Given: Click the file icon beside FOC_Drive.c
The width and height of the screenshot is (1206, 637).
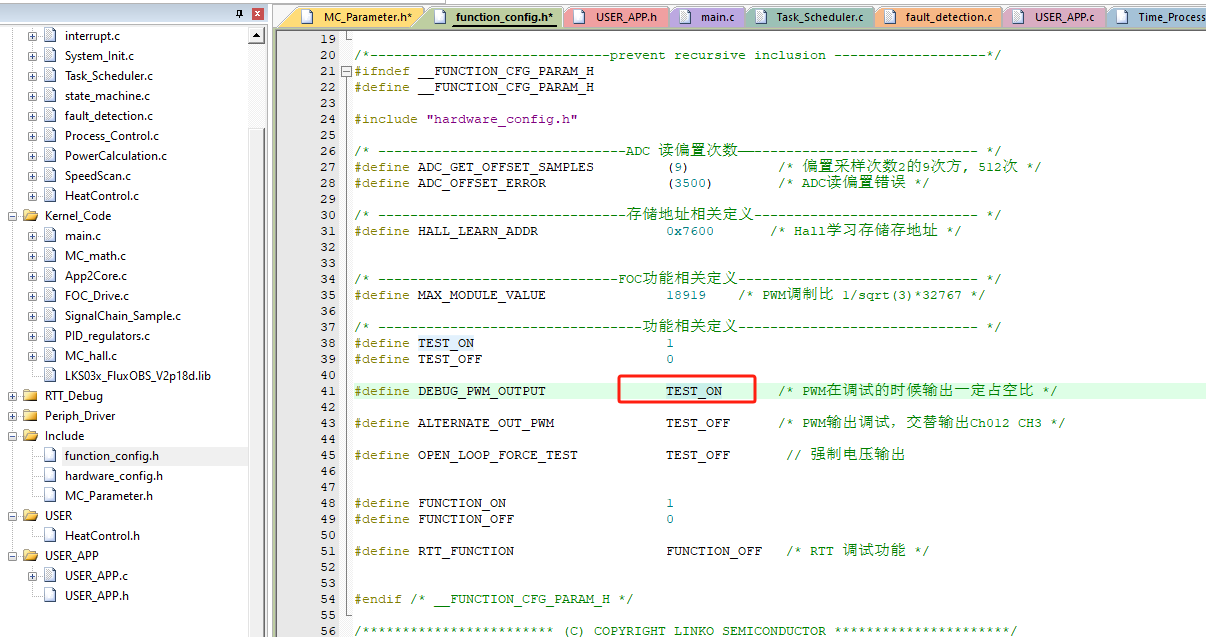Looking at the screenshot, I should pyautogui.click(x=50, y=296).
